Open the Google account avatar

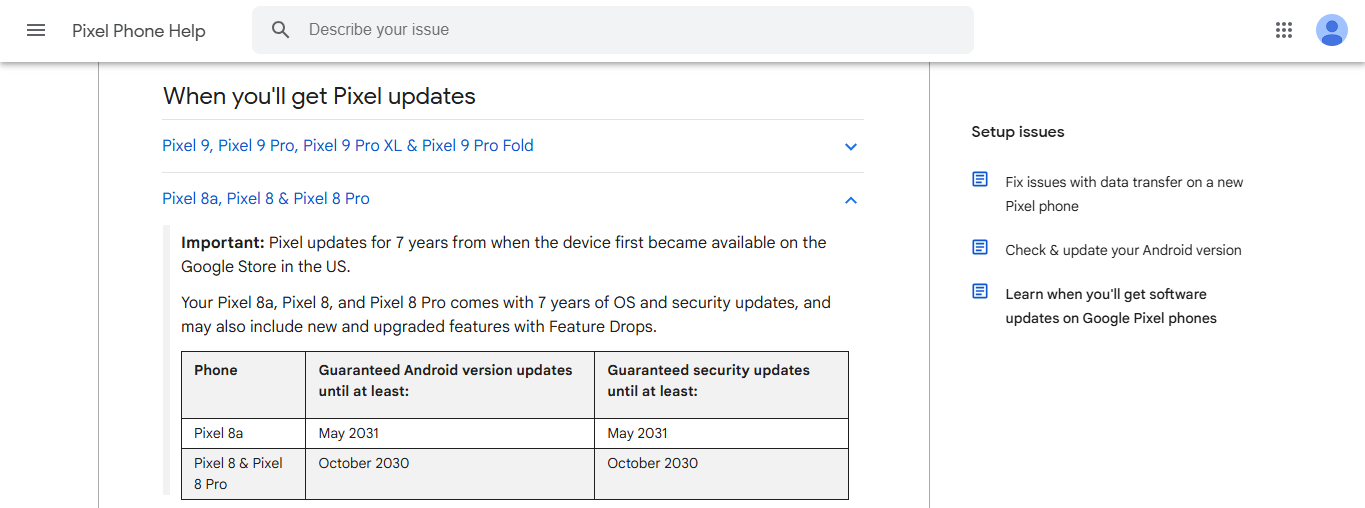[1331, 30]
